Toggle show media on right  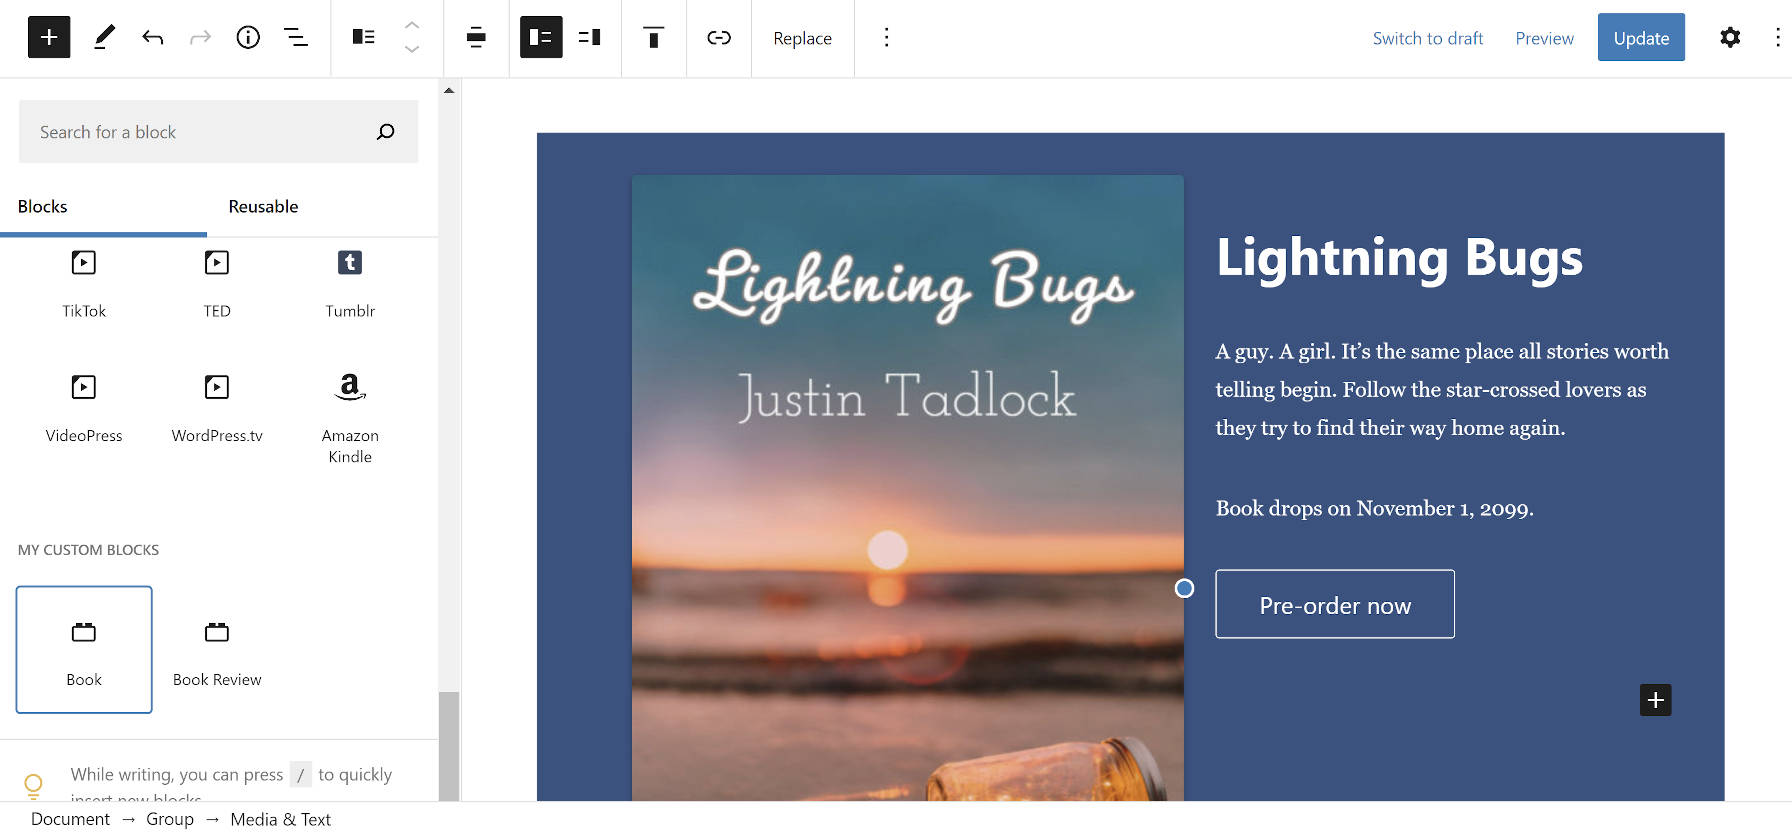[x=590, y=38]
